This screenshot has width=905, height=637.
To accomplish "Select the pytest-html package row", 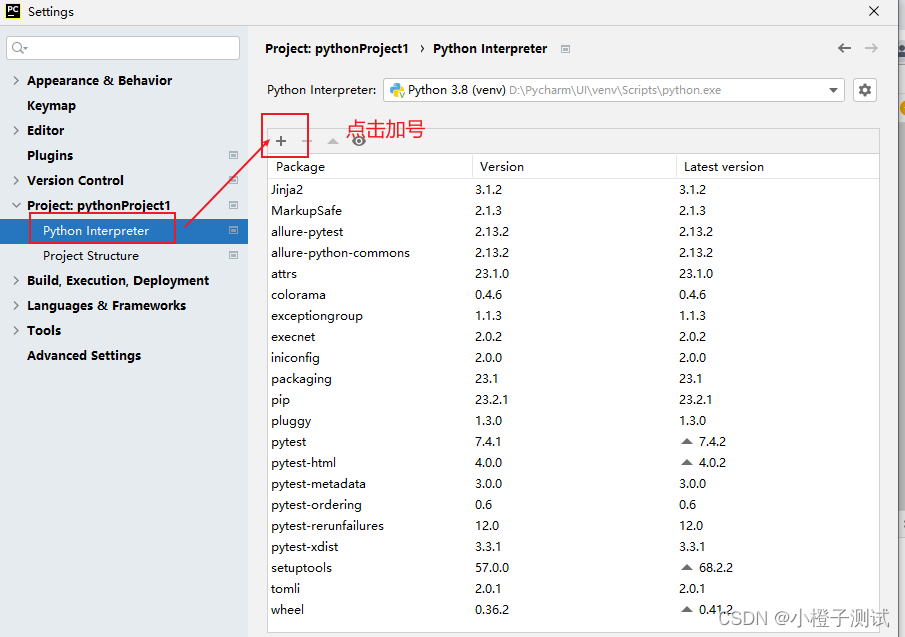I will [573, 463].
